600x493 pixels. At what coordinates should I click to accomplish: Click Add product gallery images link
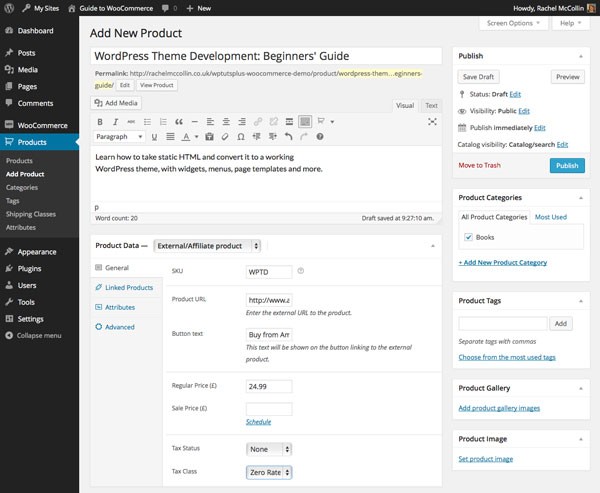point(499,408)
